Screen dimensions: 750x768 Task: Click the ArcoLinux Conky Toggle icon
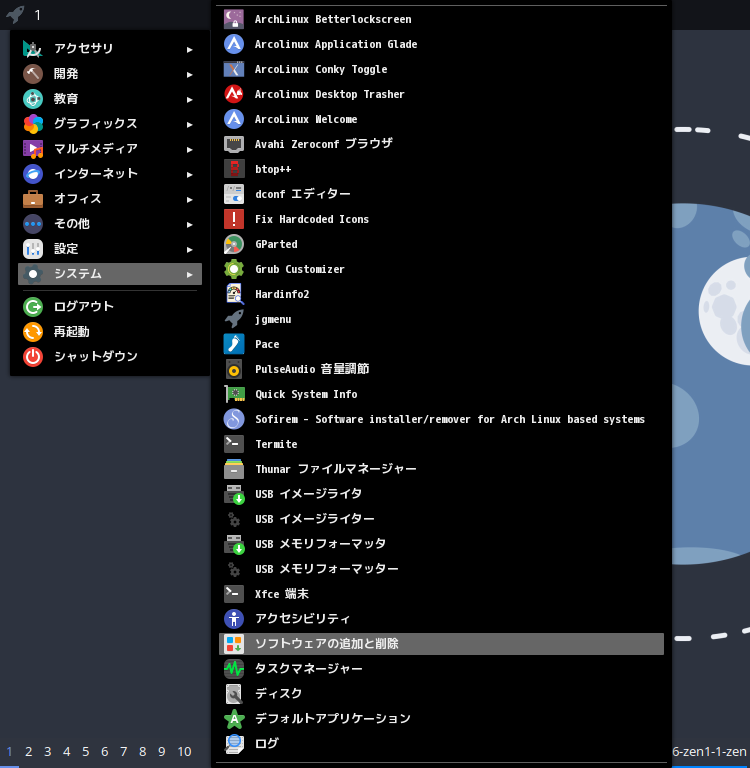pos(234,69)
